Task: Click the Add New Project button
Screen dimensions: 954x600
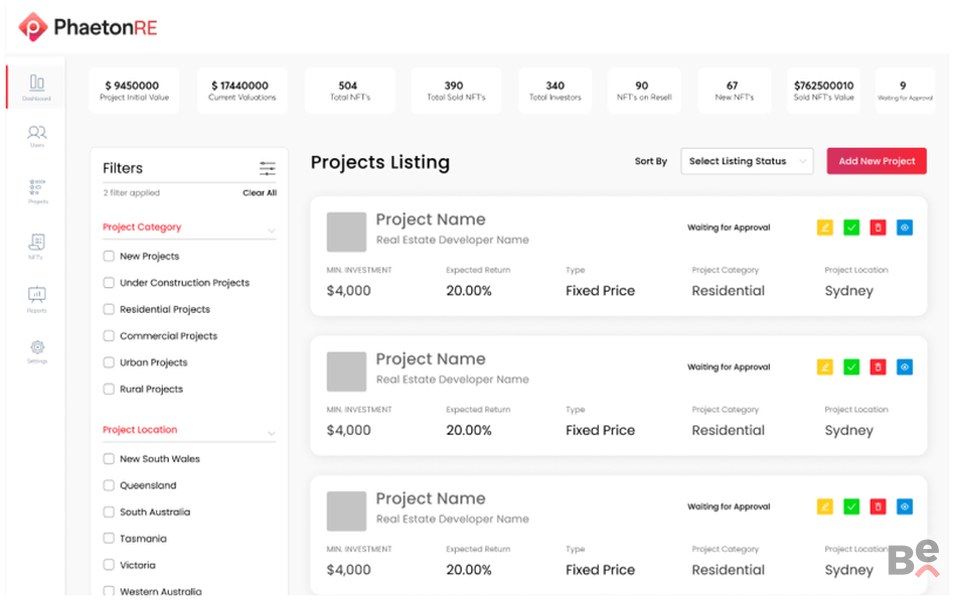Action: (876, 161)
